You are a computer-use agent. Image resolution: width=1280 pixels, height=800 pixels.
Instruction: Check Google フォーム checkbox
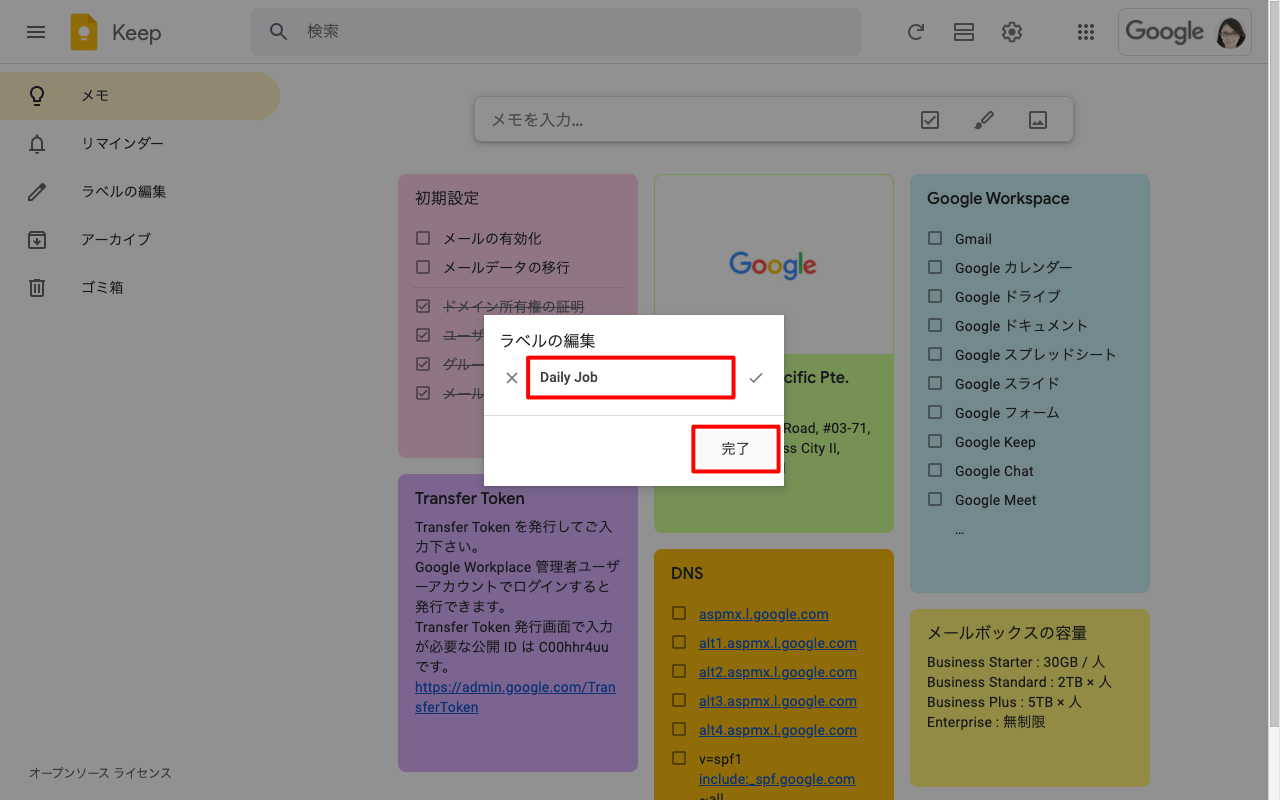coord(935,412)
